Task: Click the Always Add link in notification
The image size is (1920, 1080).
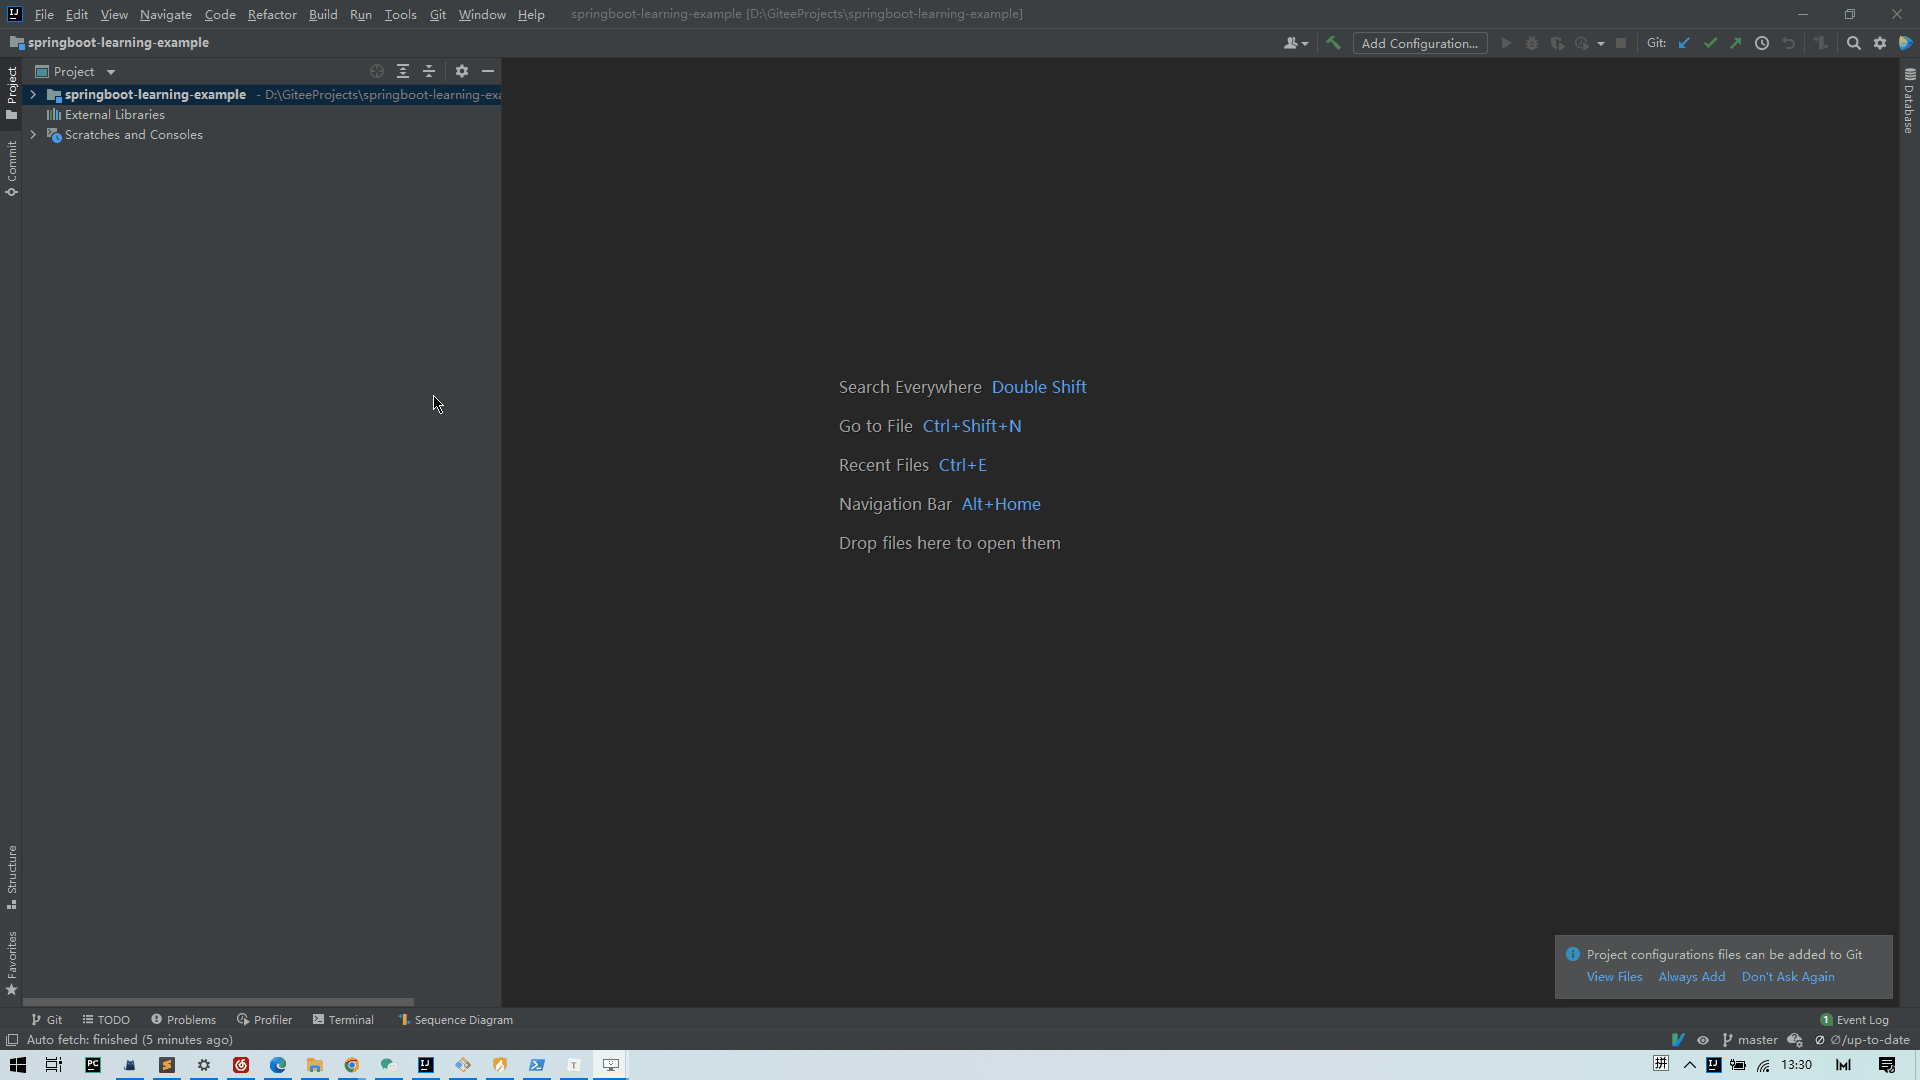Action: [1691, 976]
